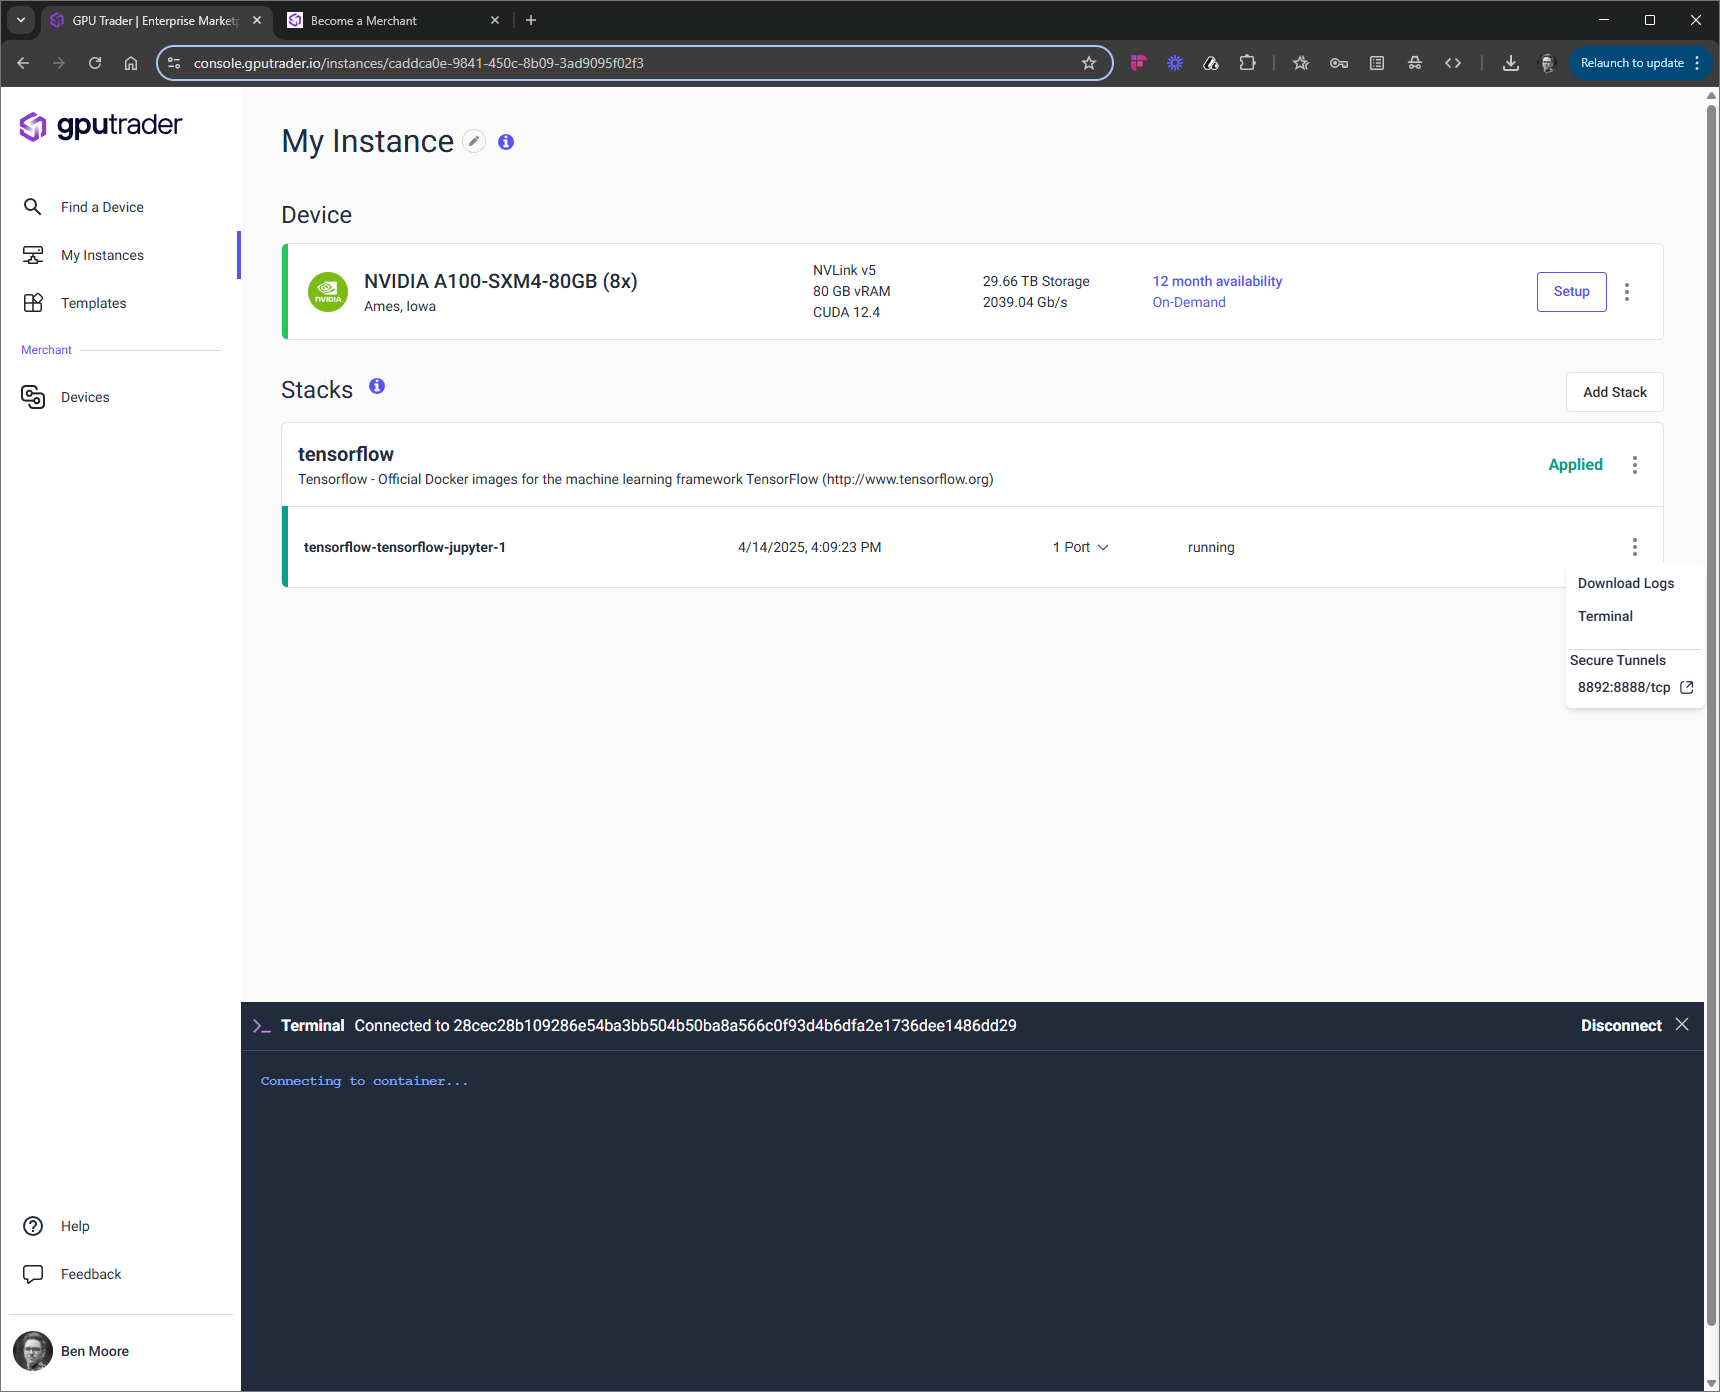The height and width of the screenshot is (1392, 1720).
Task: Open Find a Device search page
Action: coord(102,207)
